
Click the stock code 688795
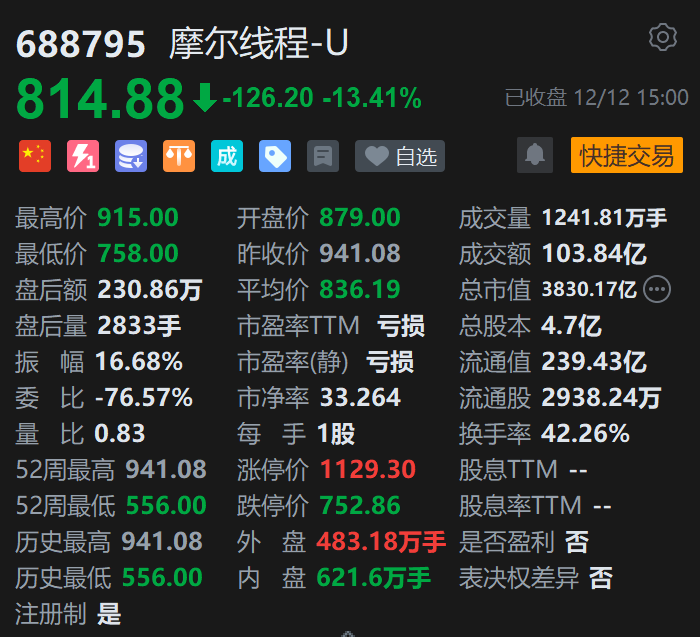pyautogui.click(x=81, y=43)
